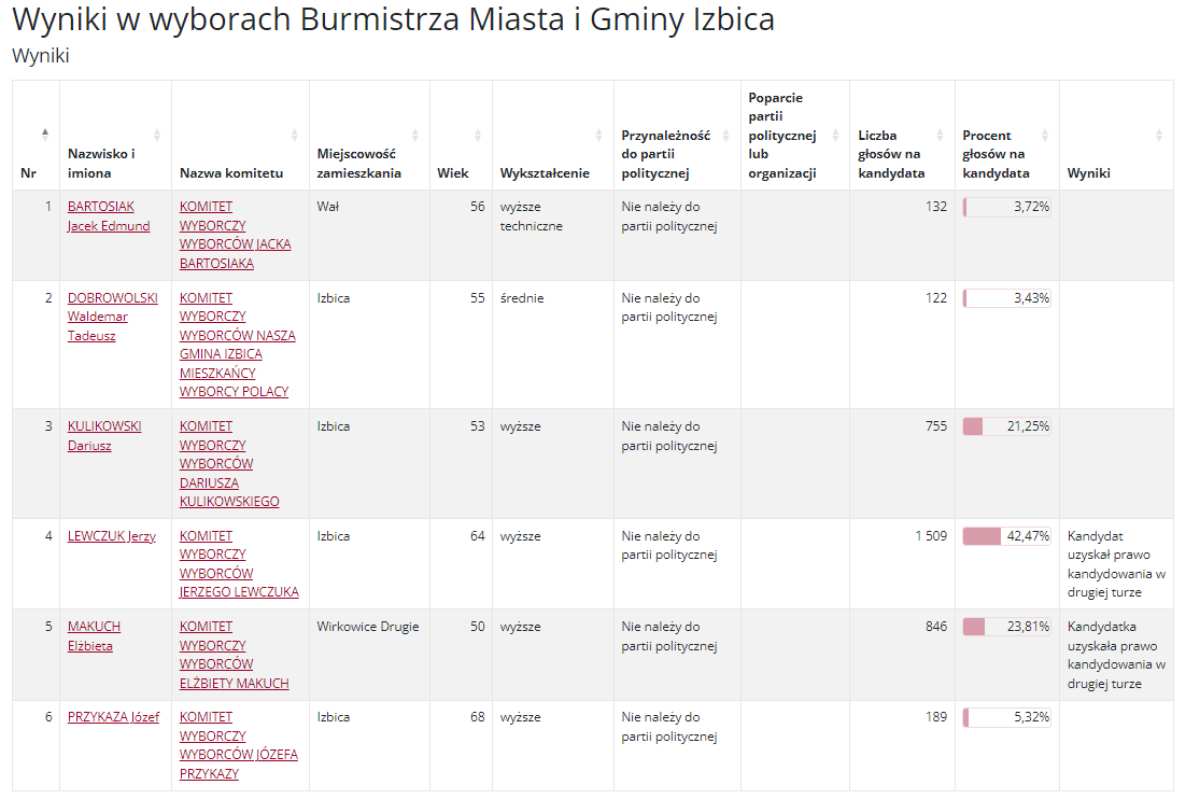Sort by Liczba głosów na kandydata arrows
1200x799 pixels.
940,135
